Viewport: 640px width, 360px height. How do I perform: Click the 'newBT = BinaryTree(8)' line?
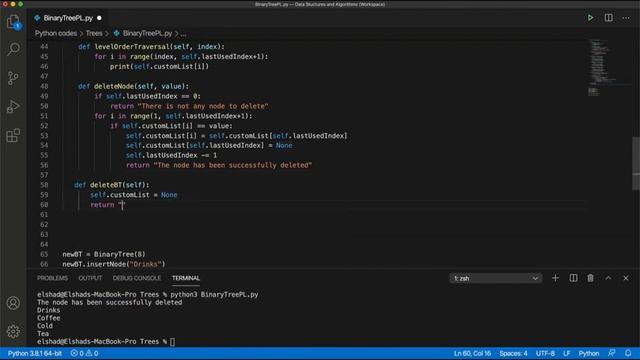pyautogui.click(x=104, y=254)
